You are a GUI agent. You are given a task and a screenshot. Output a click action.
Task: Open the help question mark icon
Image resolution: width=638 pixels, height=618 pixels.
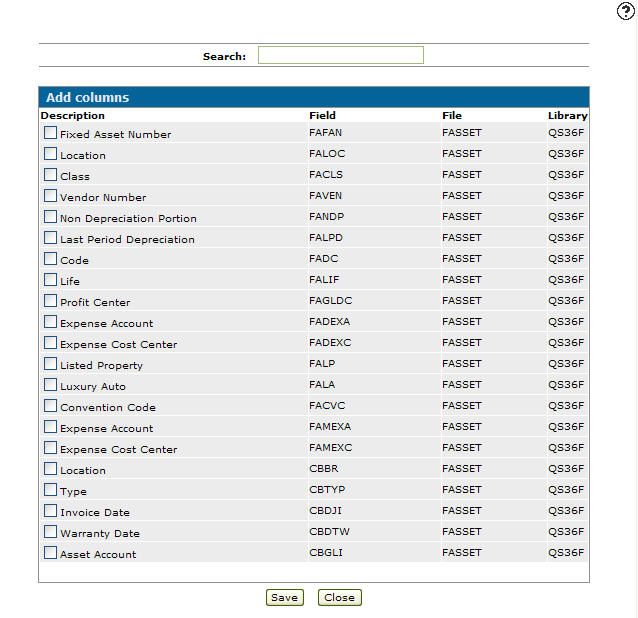625,11
